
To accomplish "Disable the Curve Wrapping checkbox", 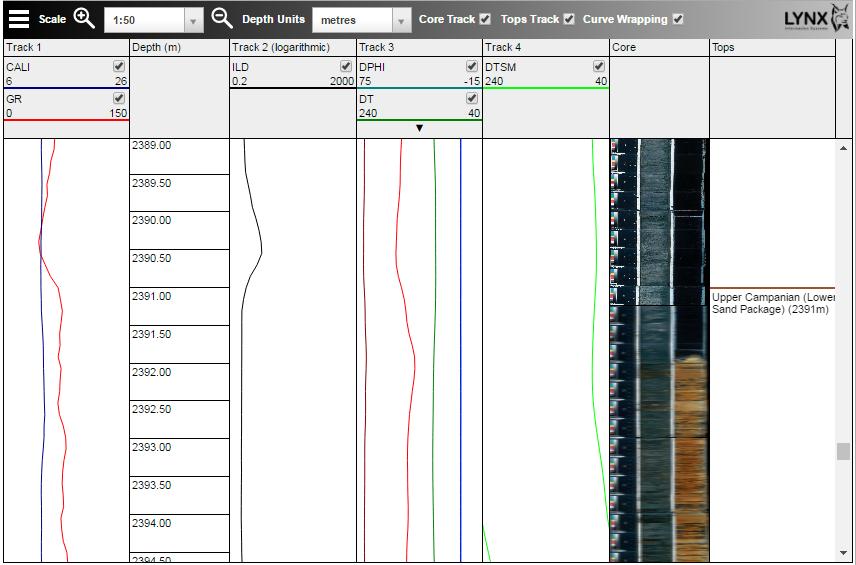I will click(x=678, y=19).
